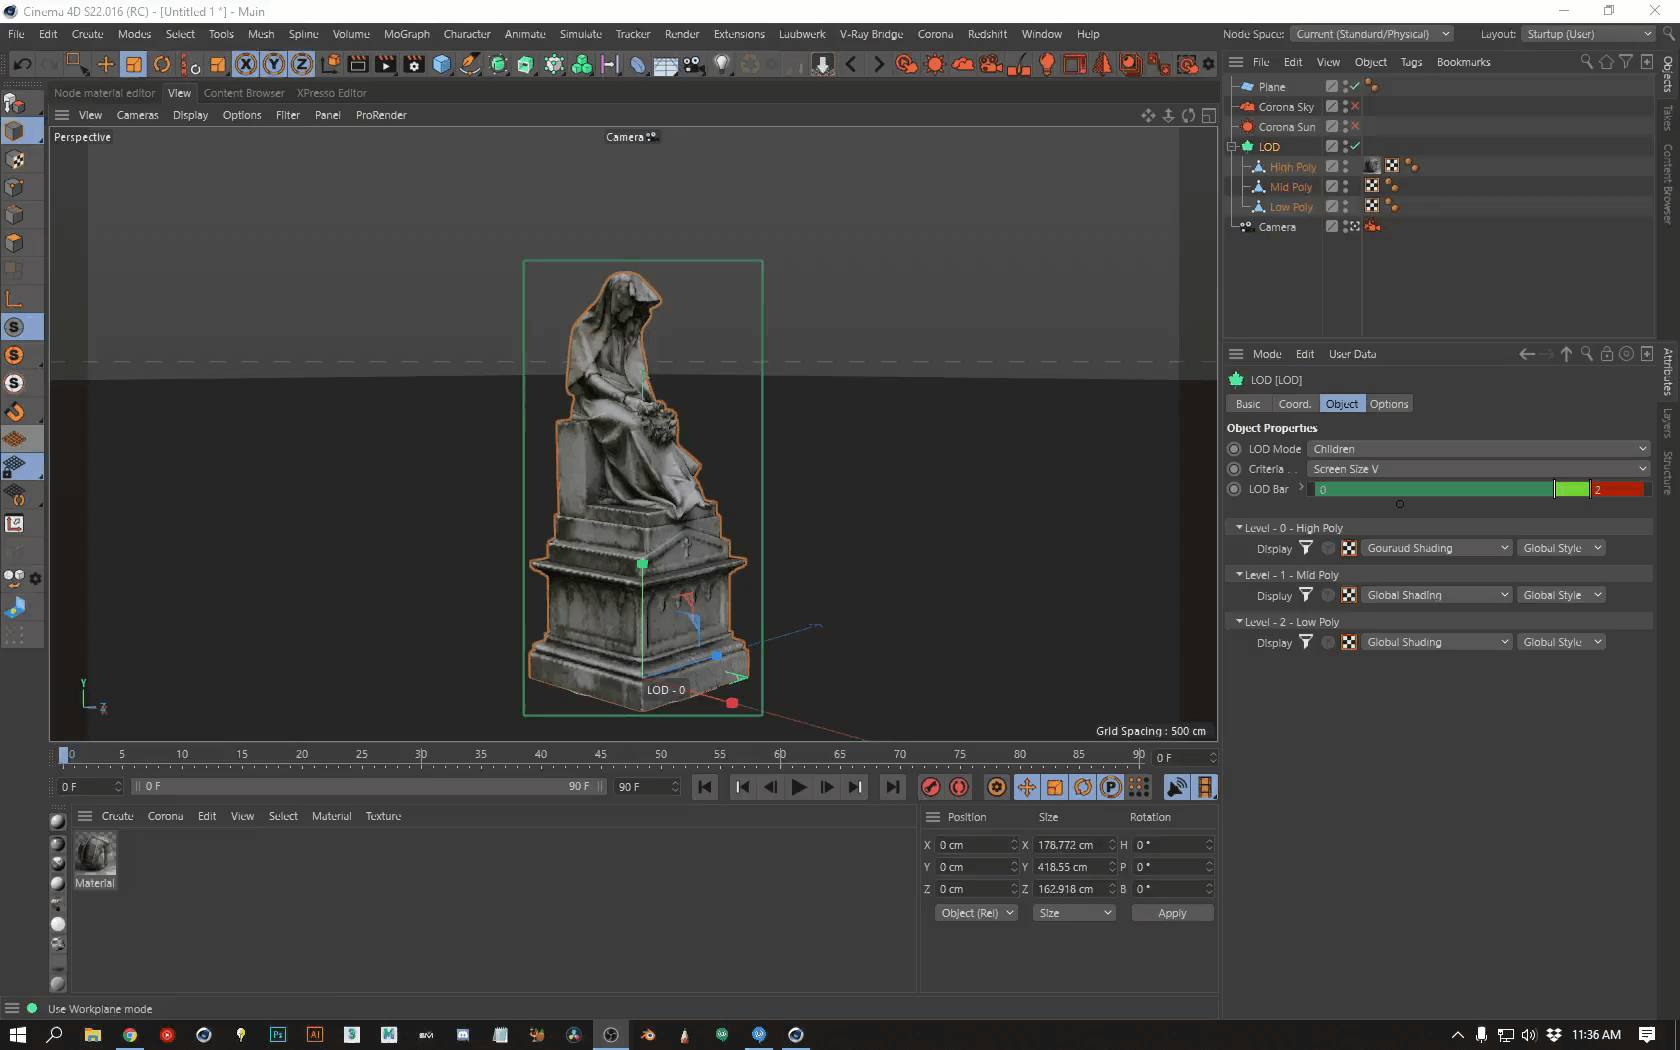Open the Object (Rel) coordinate dropdown
Image resolution: width=1680 pixels, height=1050 pixels.
point(976,913)
